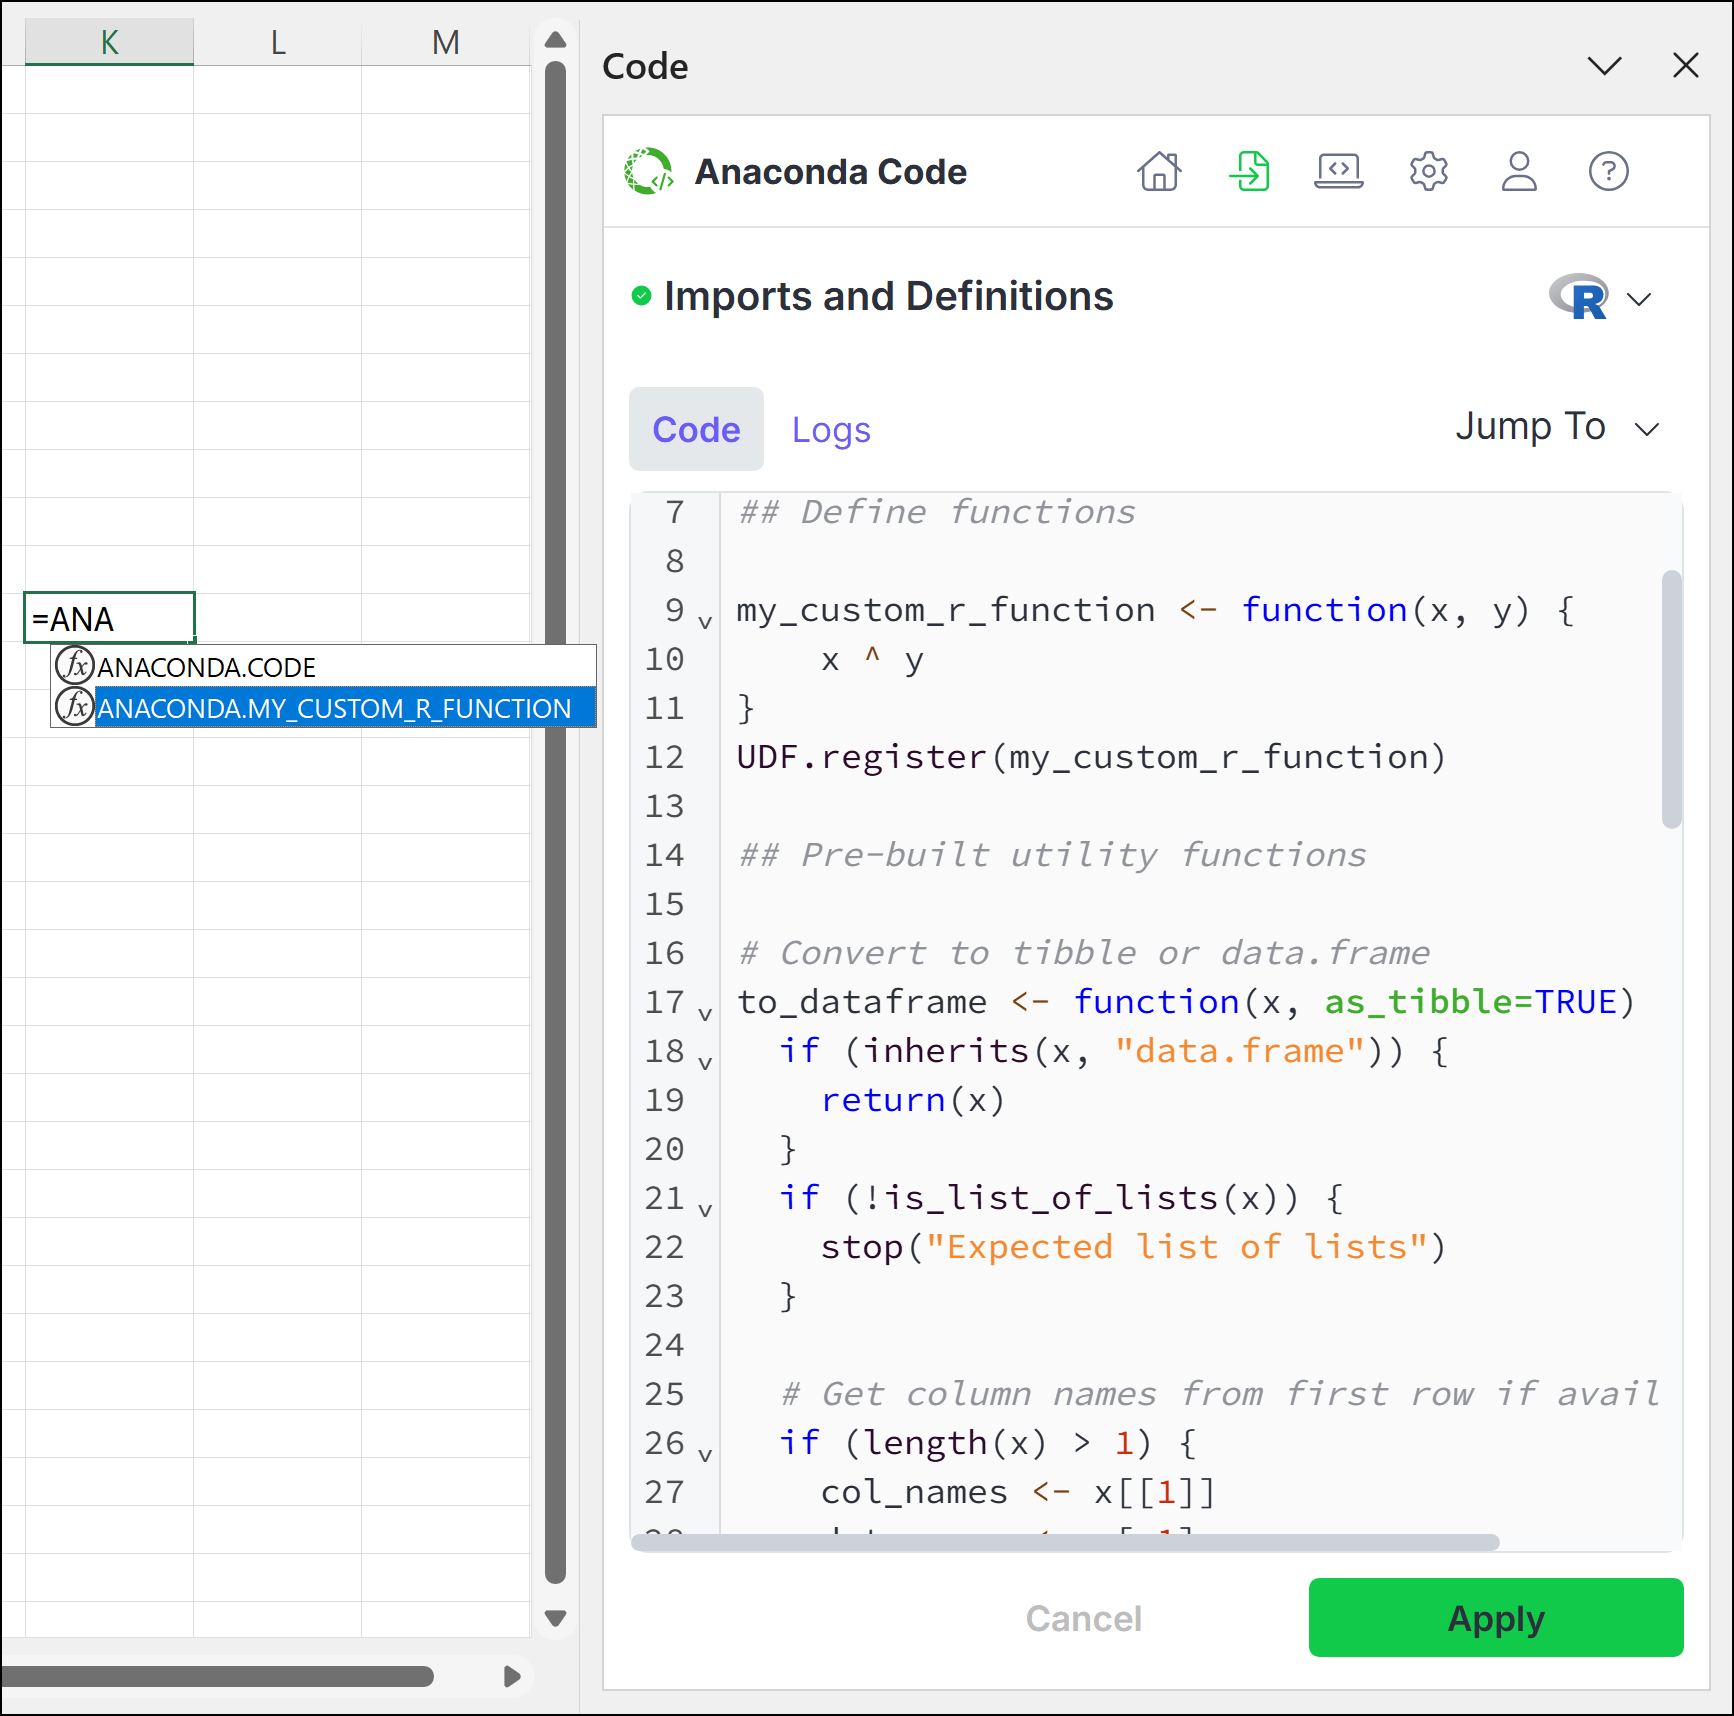Click the spreadsheet horizontal scrollbar thumb
The image size is (1734, 1716).
point(217,1676)
